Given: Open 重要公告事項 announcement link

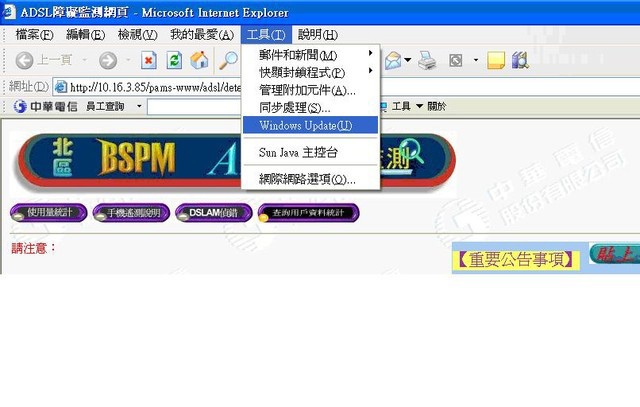Looking at the screenshot, I should [x=516, y=259].
